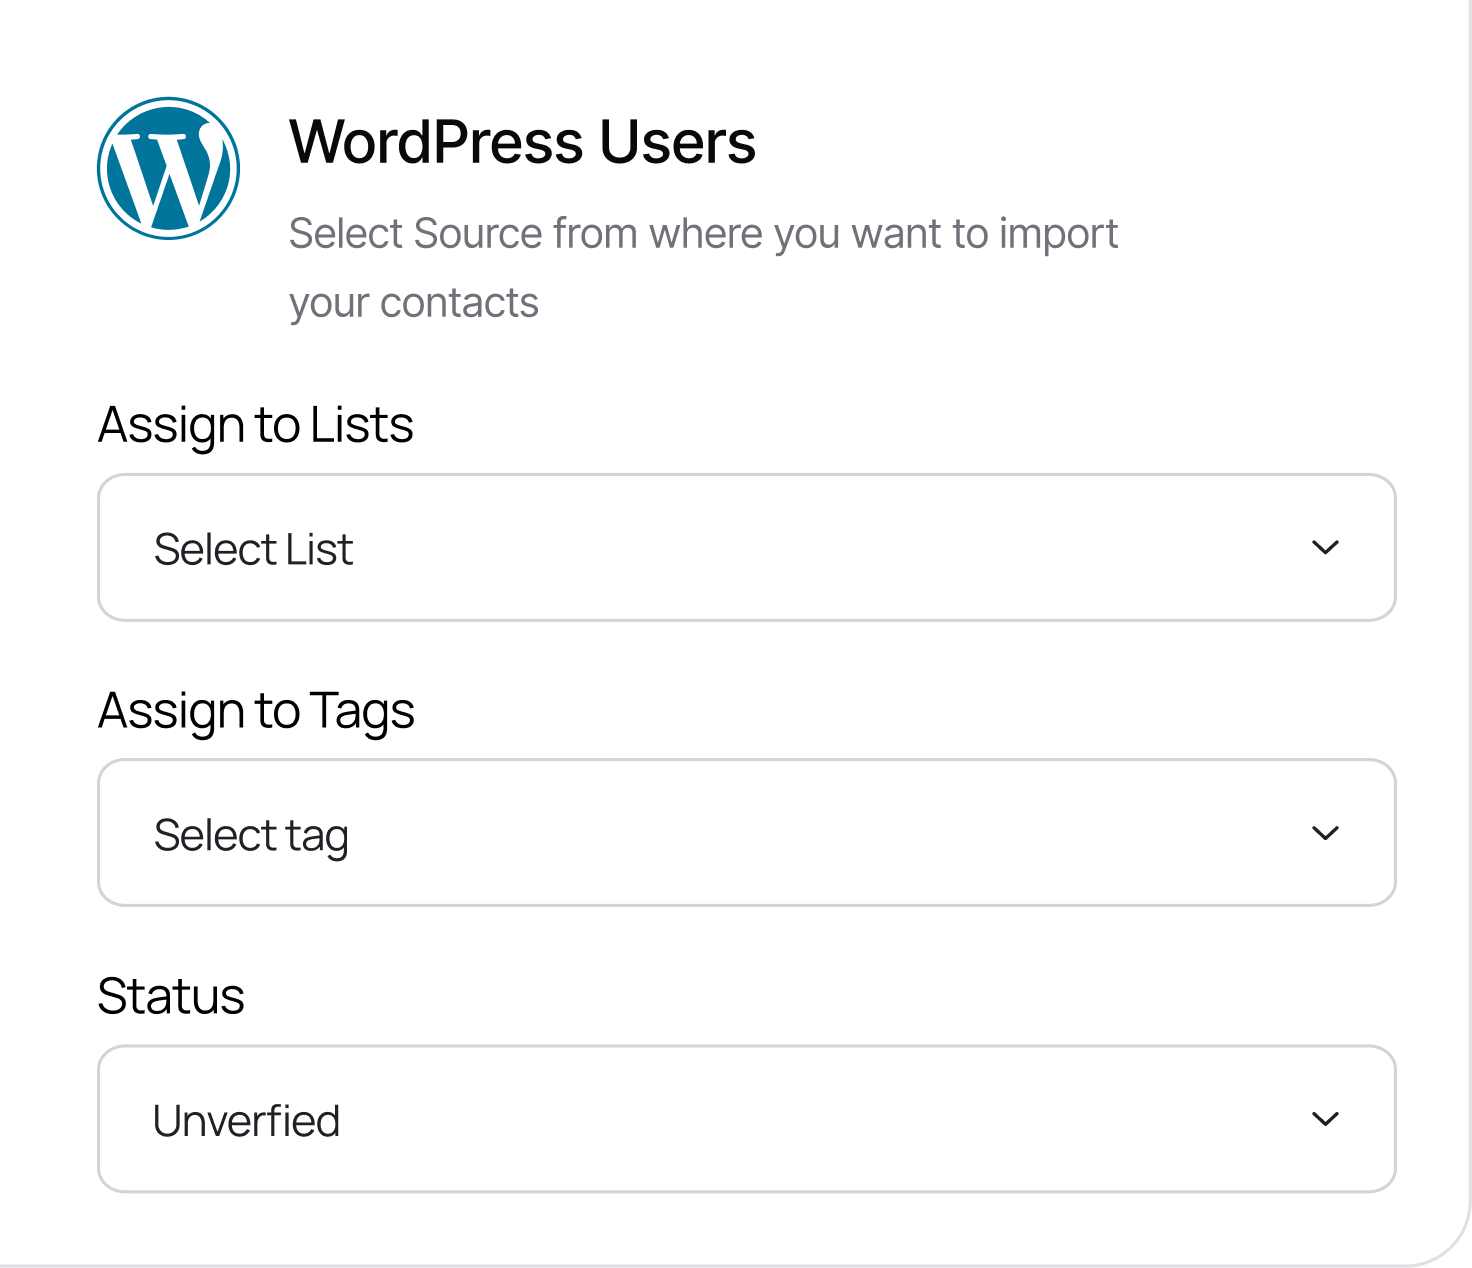The height and width of the screenshot is (1268, 1472).
Task: Open the Status dropdown showing Unverfied
Action: [x=746, y=1119]
